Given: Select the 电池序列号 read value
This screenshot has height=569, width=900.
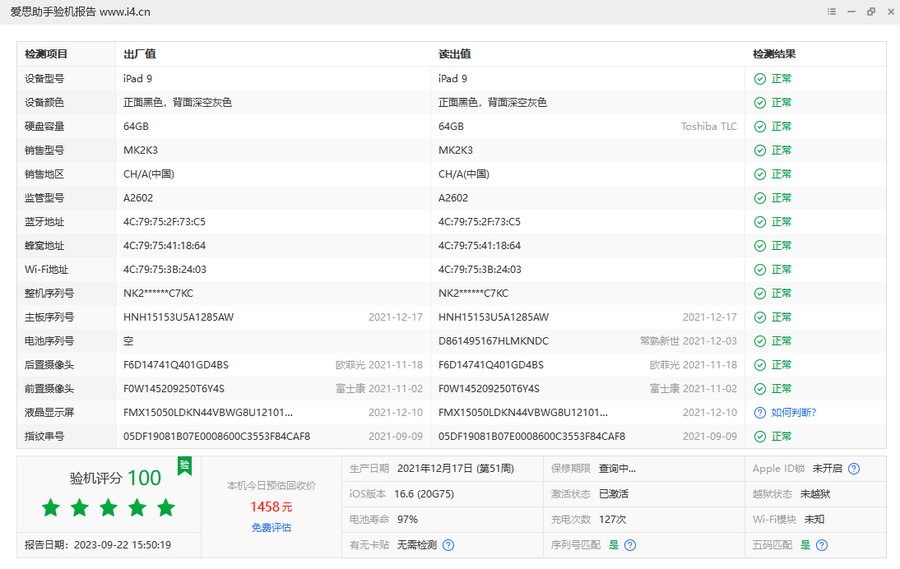Looking at the screenshot, I should pos(493,341).
